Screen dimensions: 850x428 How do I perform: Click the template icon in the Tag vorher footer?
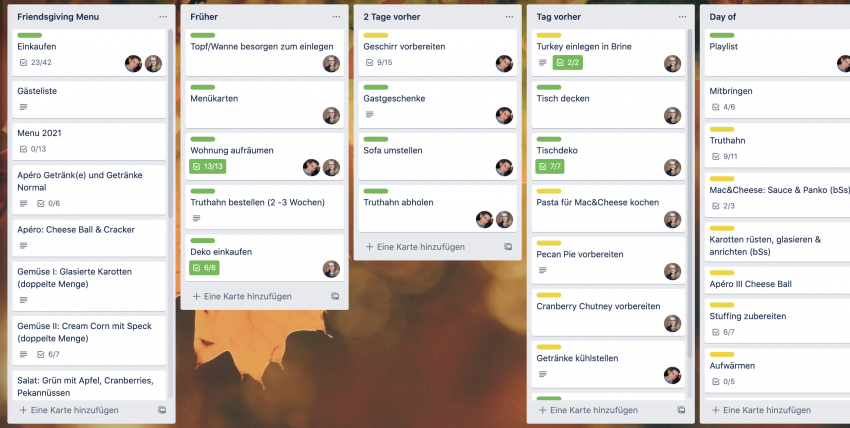[x=681, y=410]
